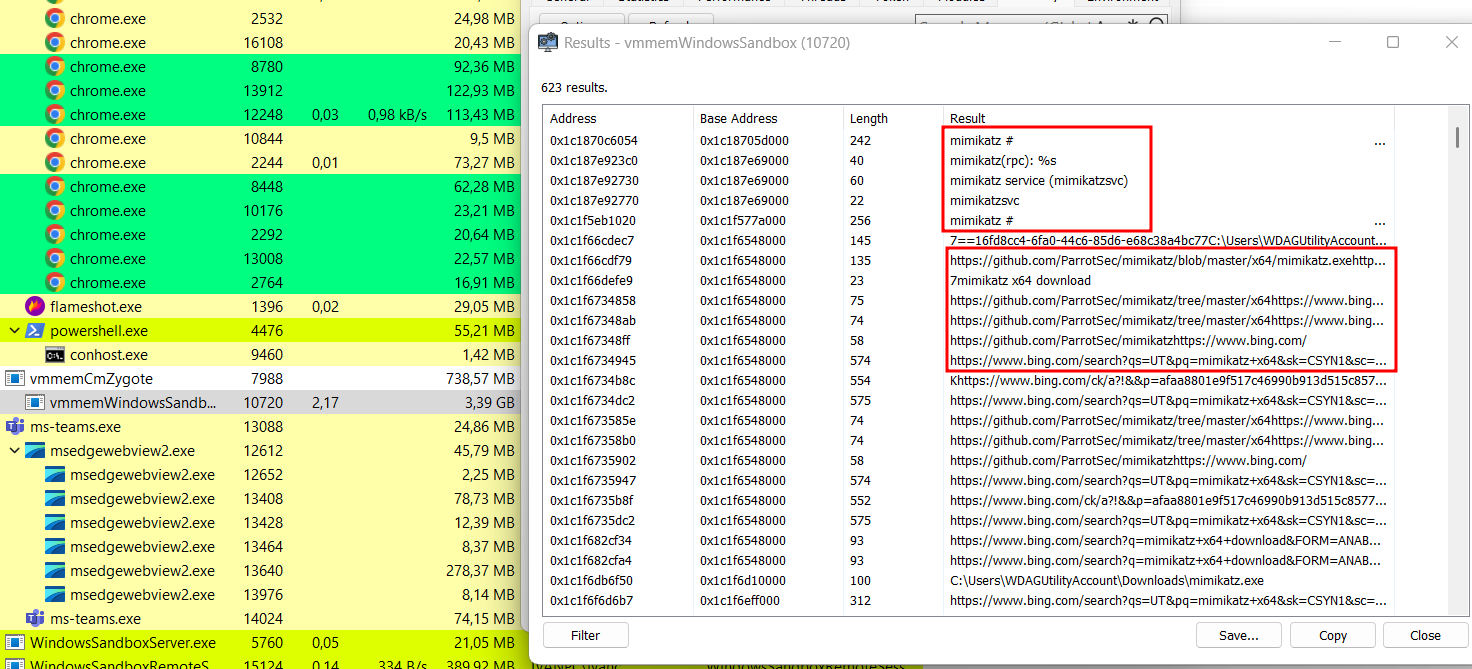
Task: Click base address 0x1c1f6d10000 cell
Action: click(744, 580)
